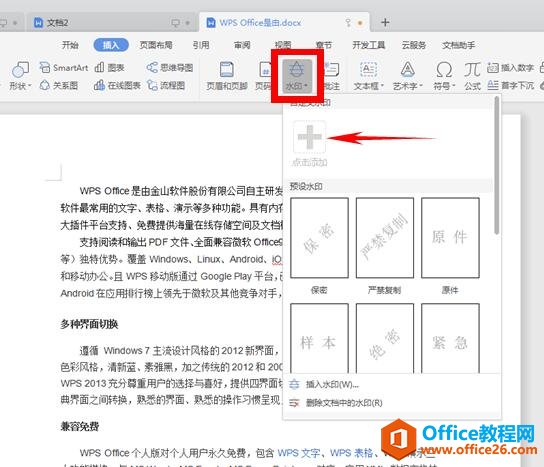Select the 紧急 preset watermark thumbnail

[x=450, y=338]
